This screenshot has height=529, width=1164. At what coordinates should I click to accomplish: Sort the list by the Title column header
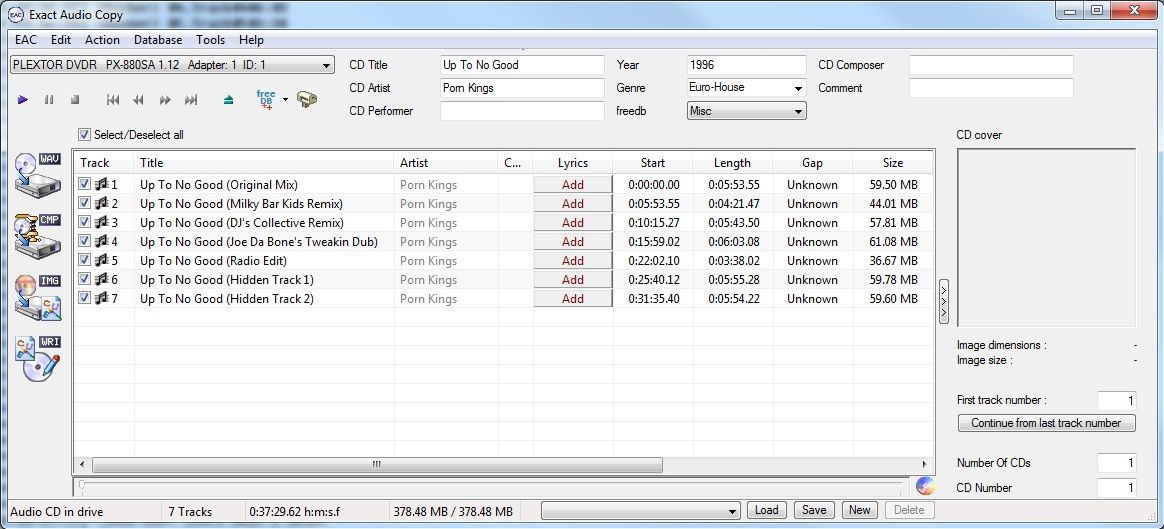[264, 163]
